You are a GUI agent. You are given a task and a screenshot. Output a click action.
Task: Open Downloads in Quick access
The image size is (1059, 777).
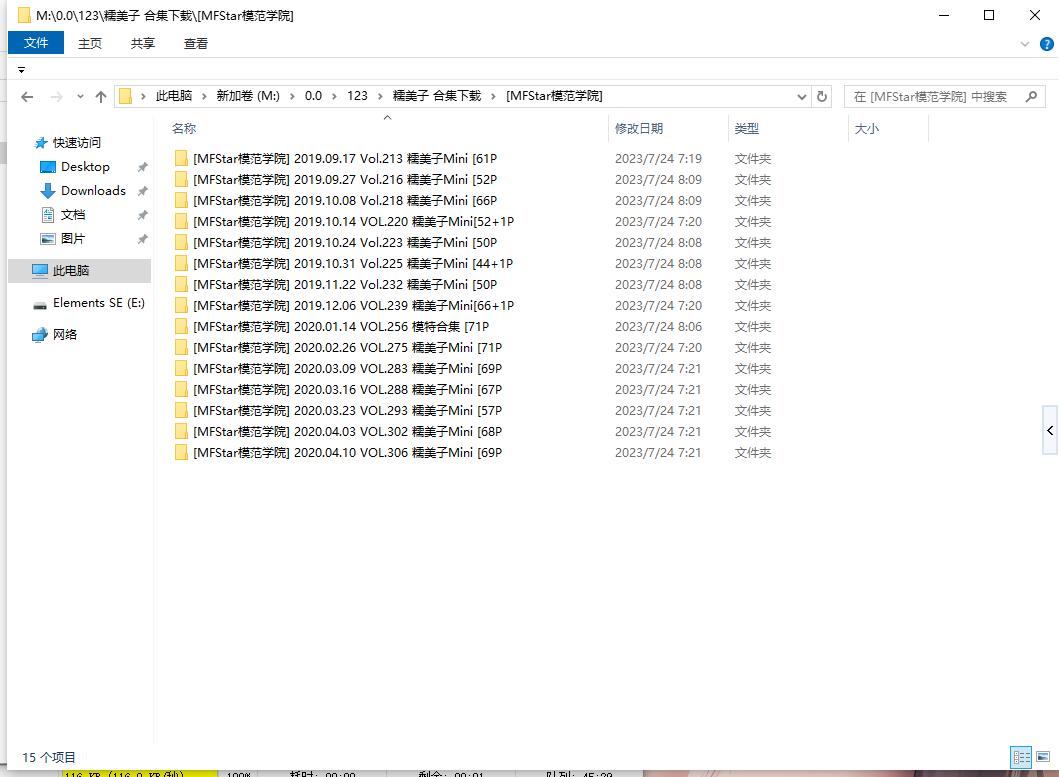click(x=93, y=191)
